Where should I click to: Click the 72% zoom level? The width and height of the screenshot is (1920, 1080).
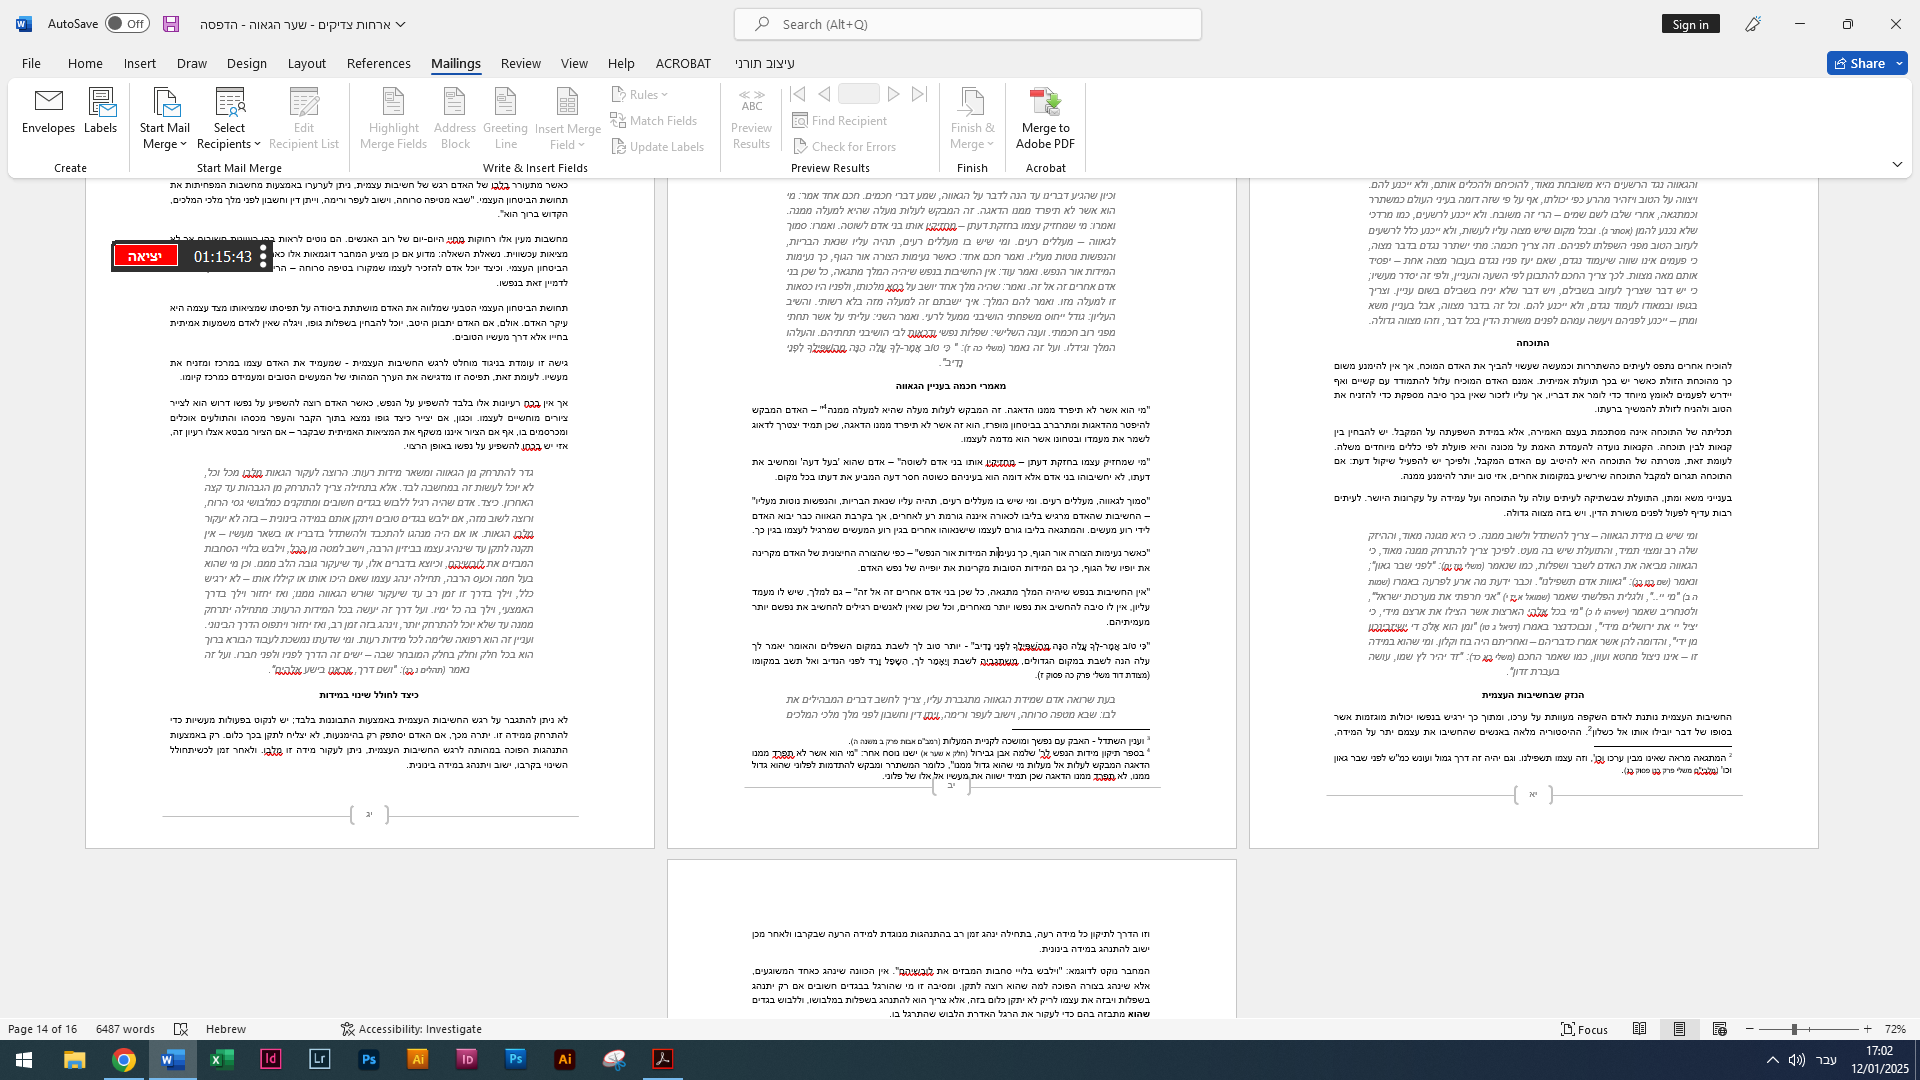pyautogui.click(x=1896, y=1029)
